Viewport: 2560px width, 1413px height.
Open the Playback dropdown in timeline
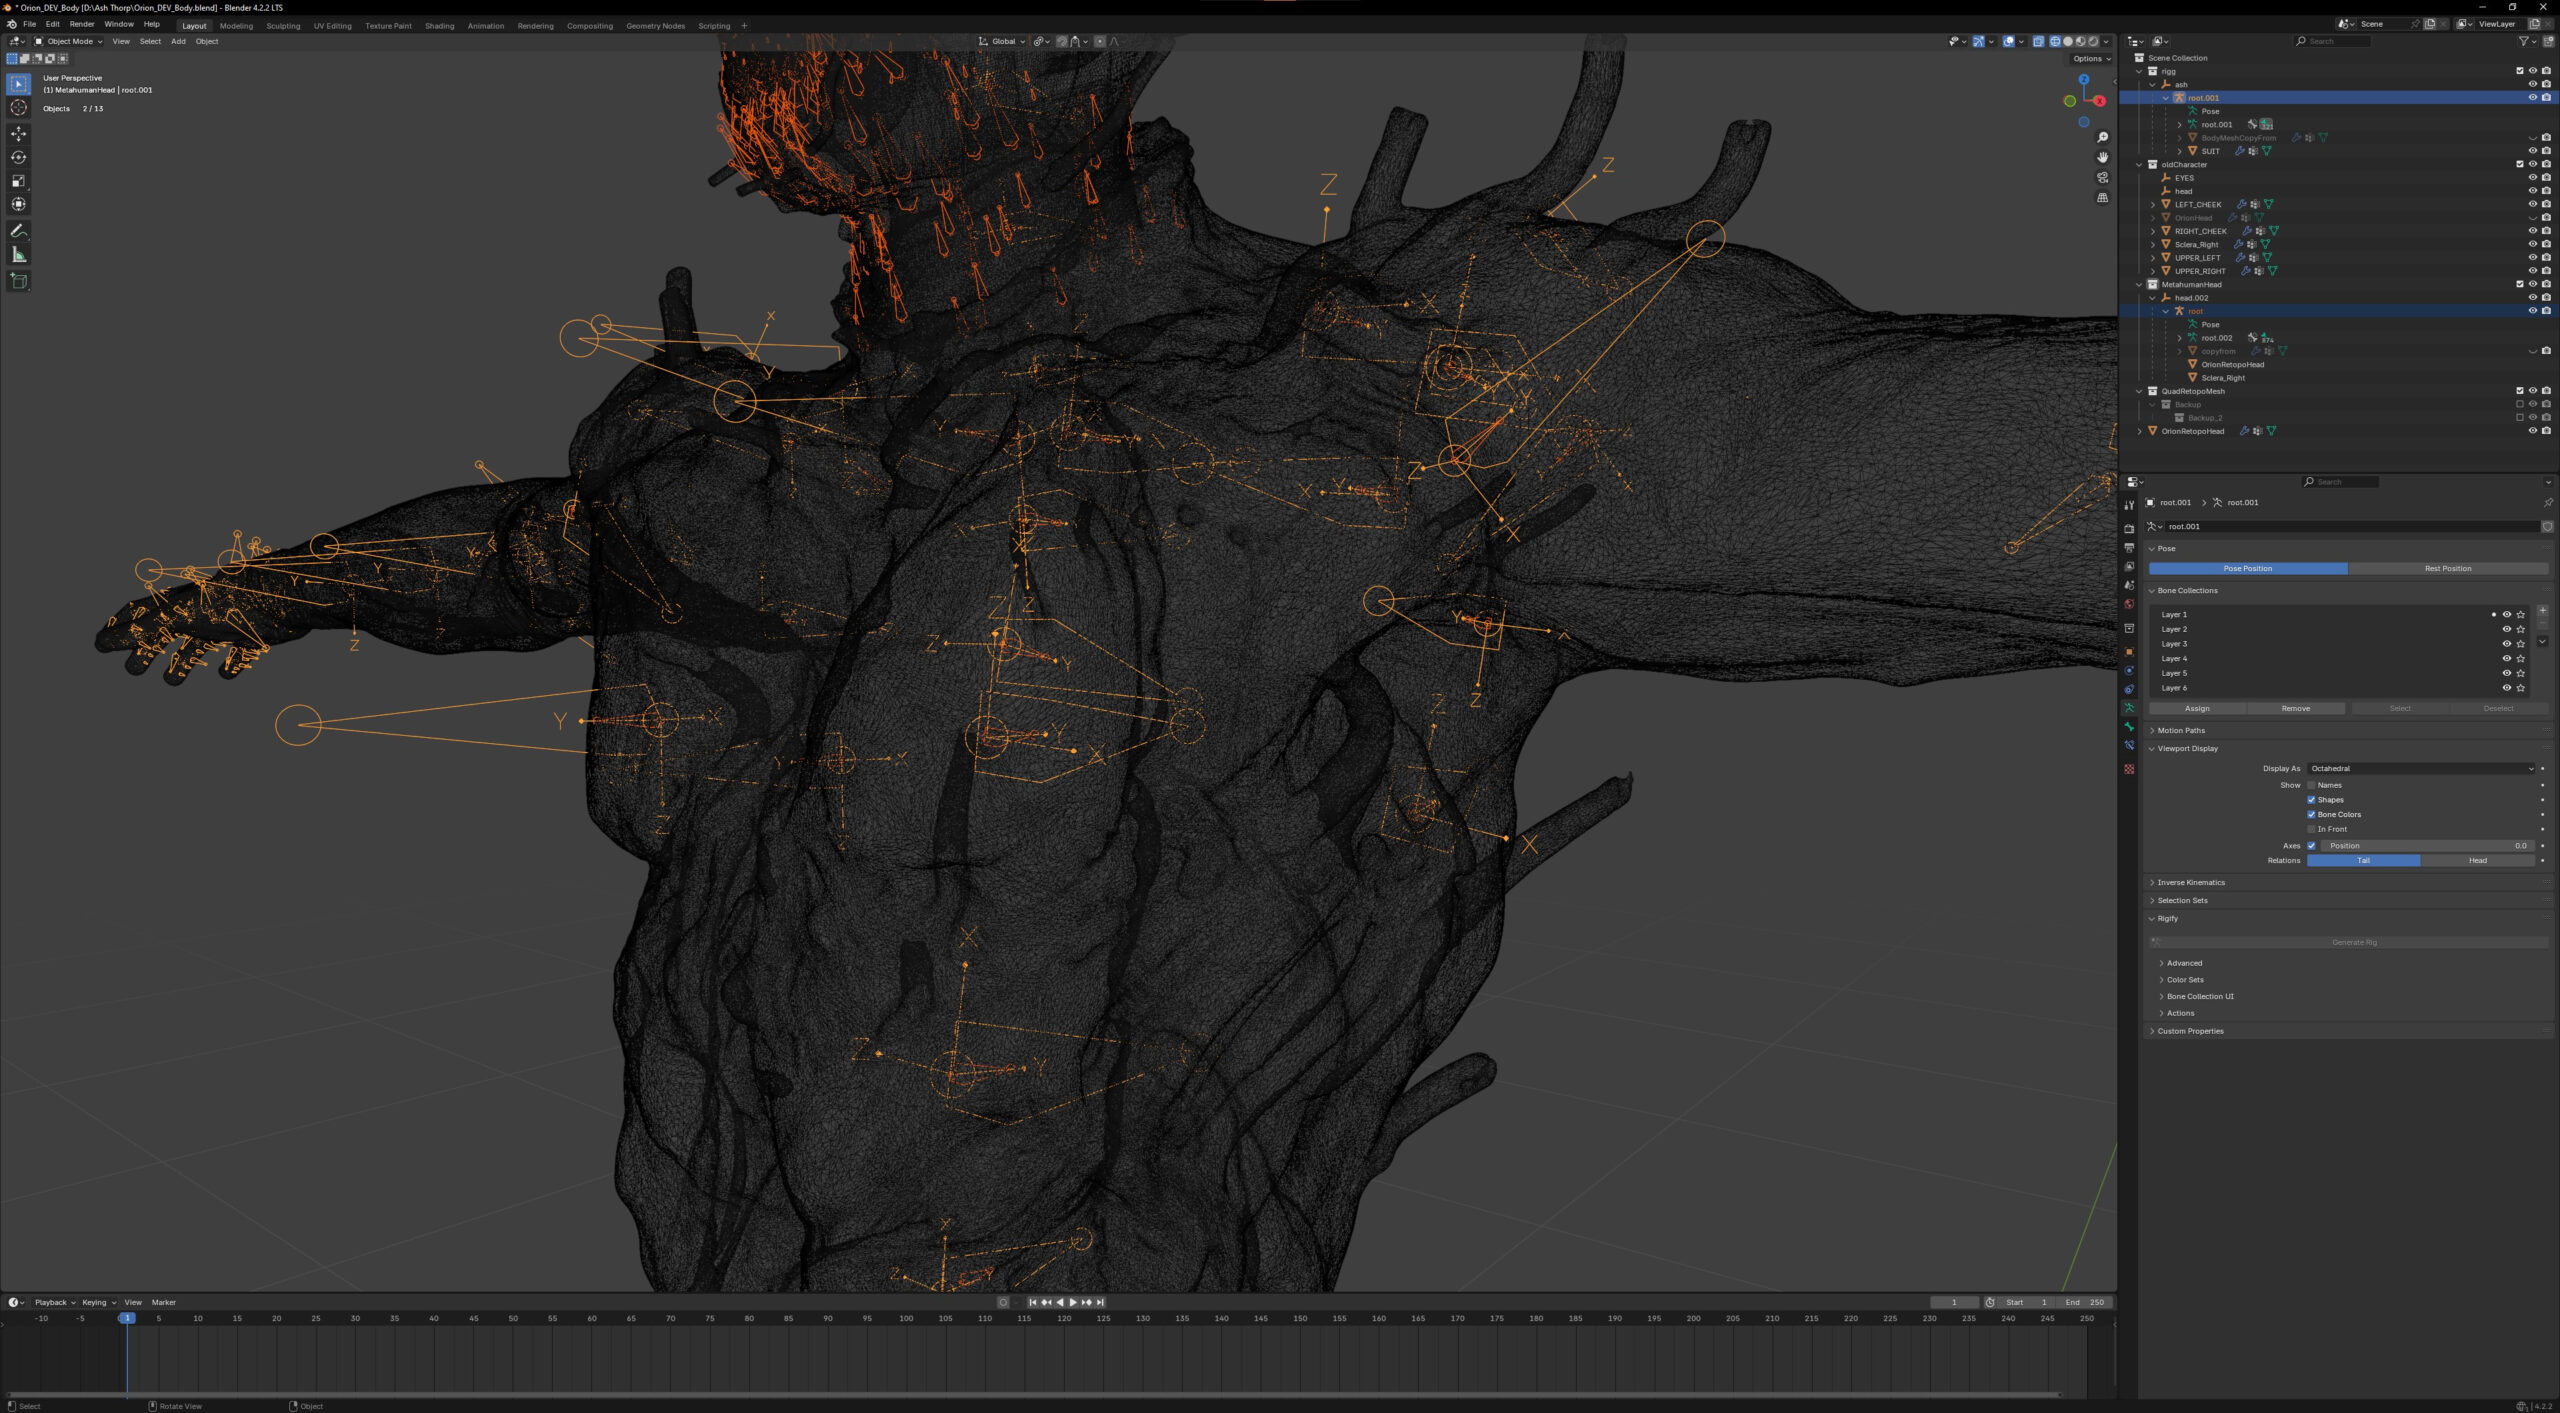[x=55, y=1303]
